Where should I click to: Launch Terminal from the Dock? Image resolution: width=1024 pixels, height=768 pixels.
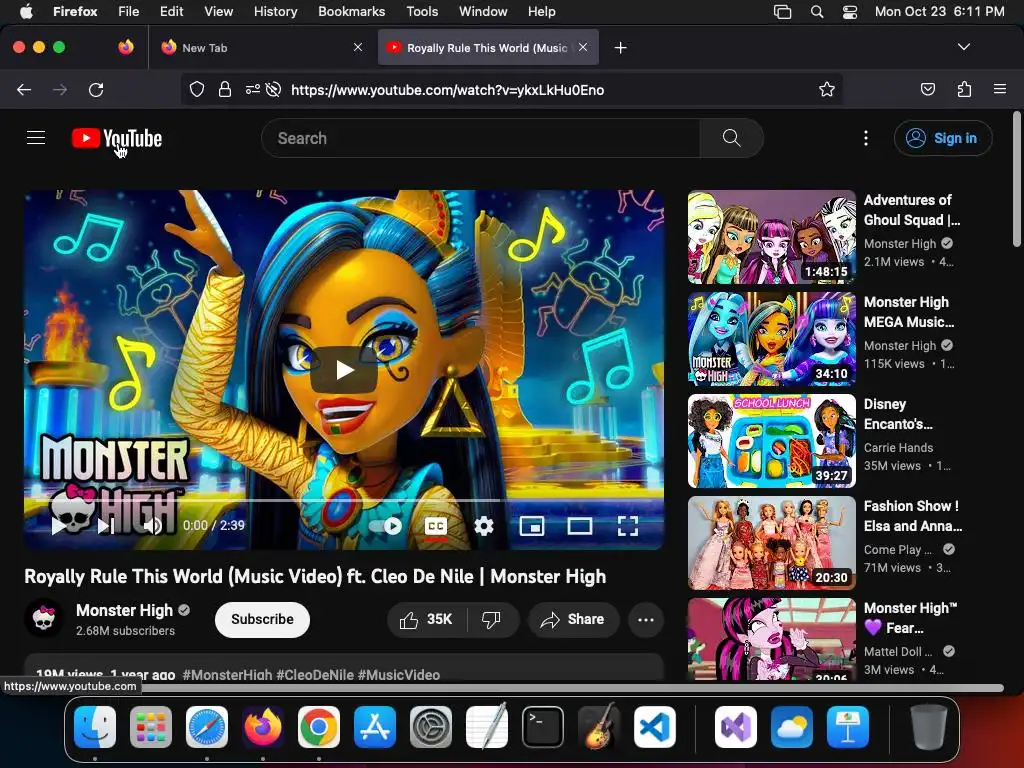click(x=543, y=727)
